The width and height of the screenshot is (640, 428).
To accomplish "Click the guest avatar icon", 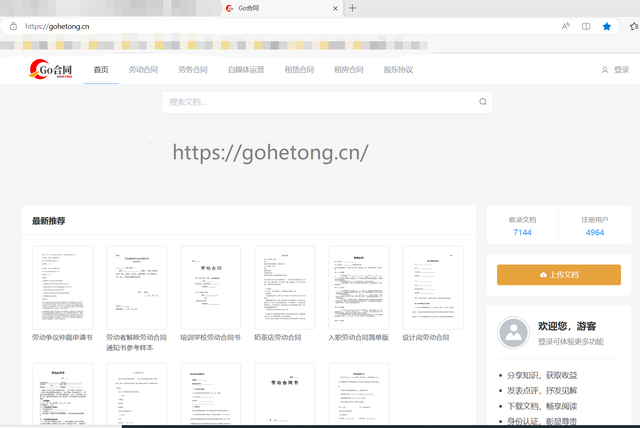I will pos(513,333).
